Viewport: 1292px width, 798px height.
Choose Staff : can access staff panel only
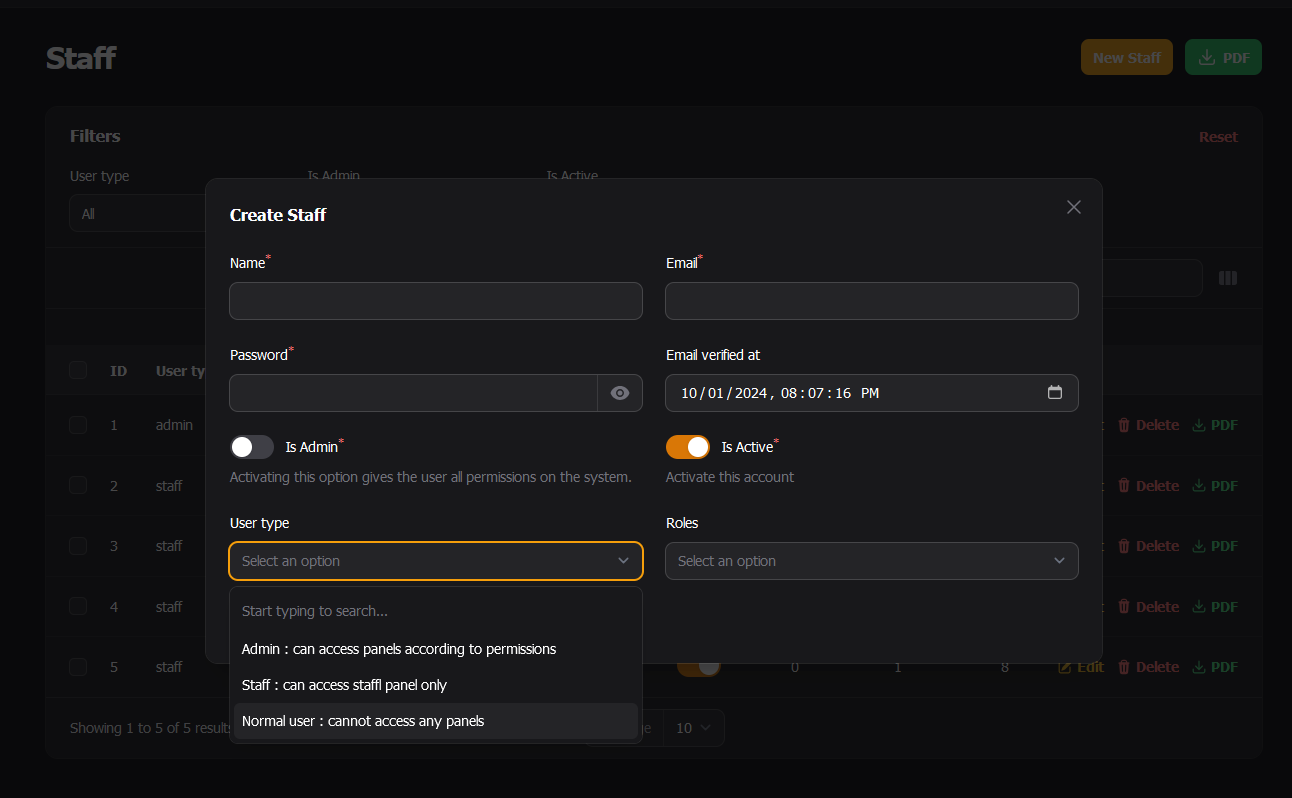point(436,685)
